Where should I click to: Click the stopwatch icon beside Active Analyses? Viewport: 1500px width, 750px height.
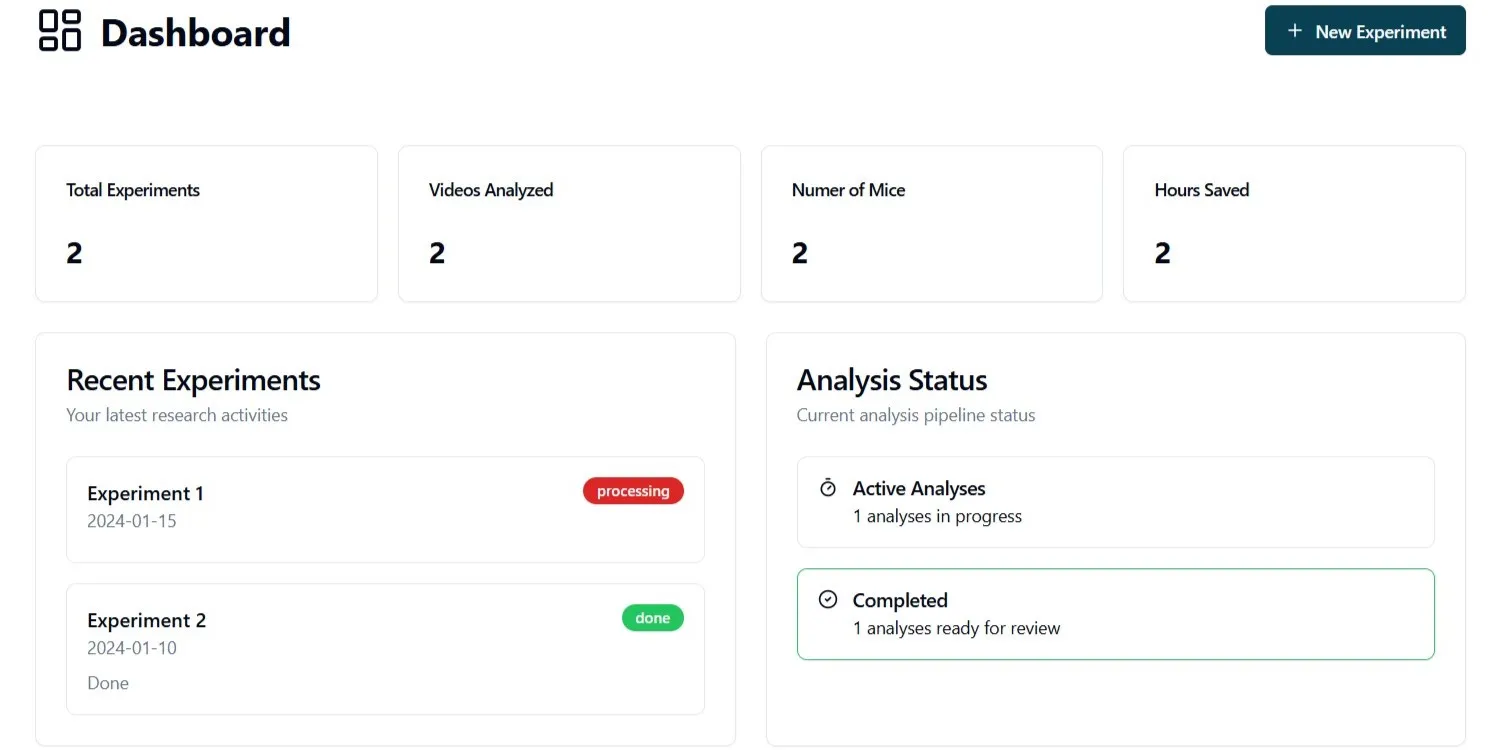pos(827,488)
